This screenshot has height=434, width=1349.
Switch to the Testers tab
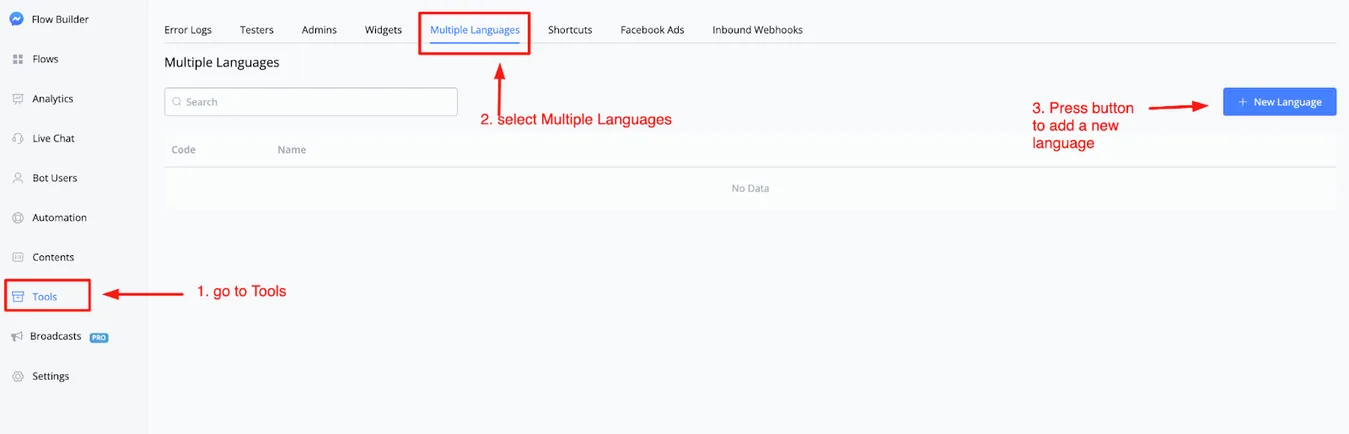[257, 30]
